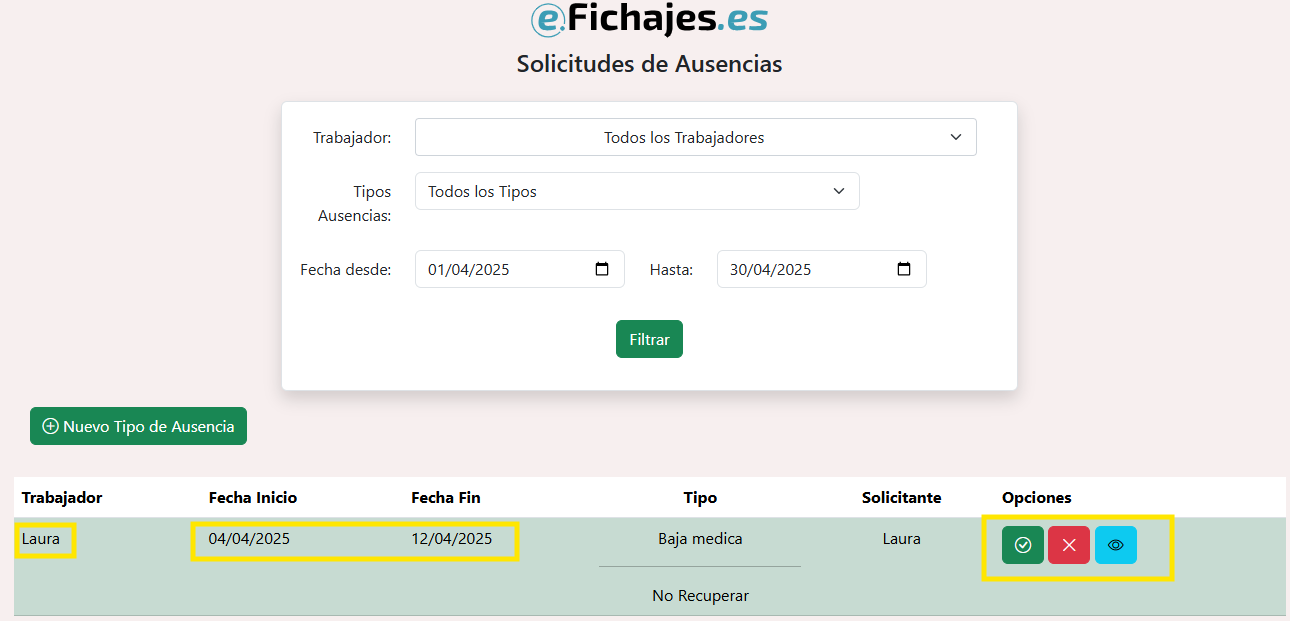The height and width of the screenshot is (621, 1290).
Task: Reject Laura's request with red X icon
Action: [x=1069, y=545]
